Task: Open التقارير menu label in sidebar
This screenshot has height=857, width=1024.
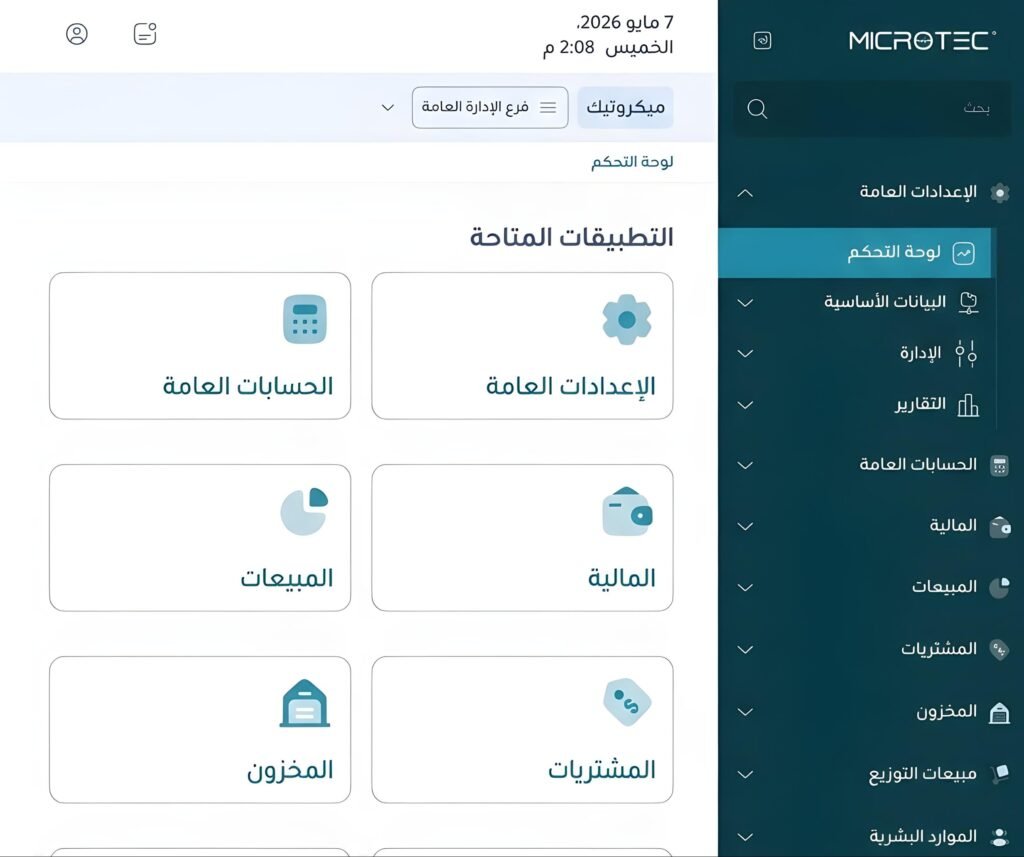Action: [920, 404]
